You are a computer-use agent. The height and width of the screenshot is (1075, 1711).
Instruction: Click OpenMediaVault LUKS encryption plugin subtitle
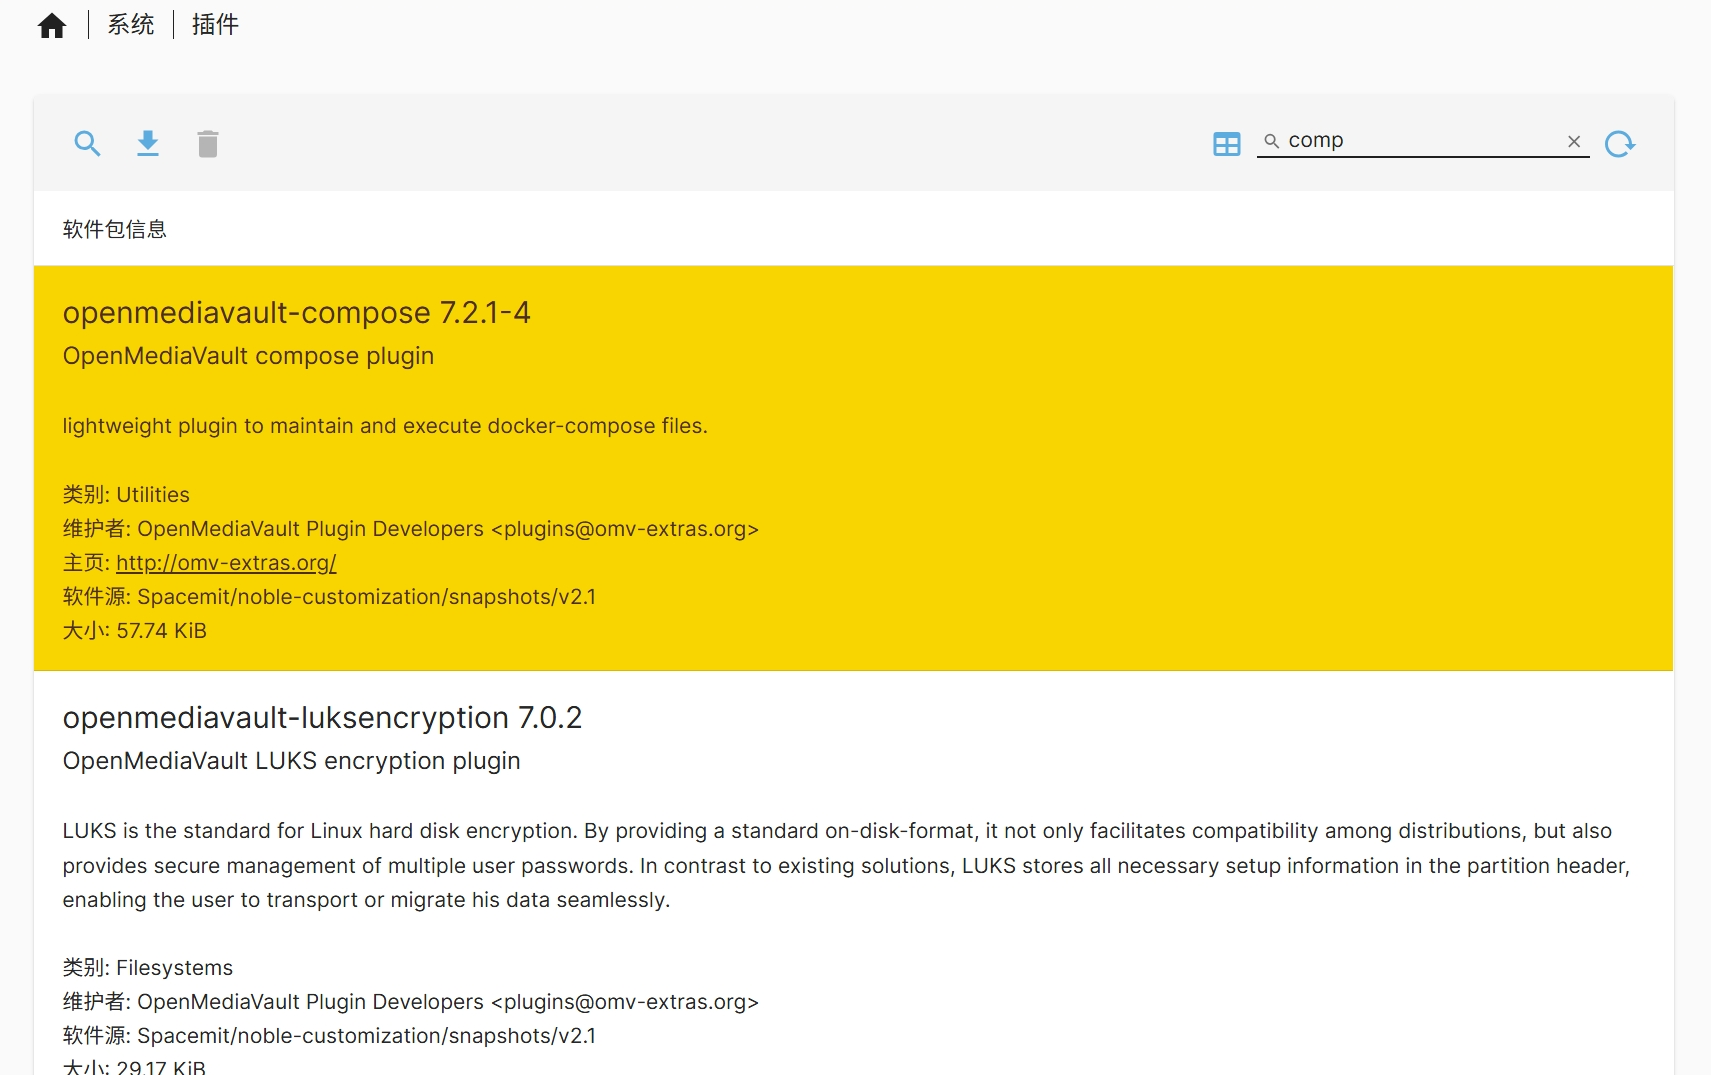[x=291, y=761]
